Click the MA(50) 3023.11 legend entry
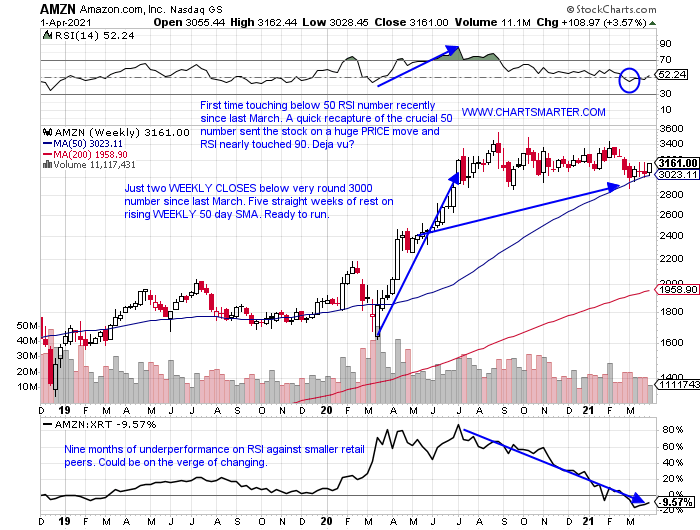Image resolution: width=700 pixels, height=530 pixels. pyautogui.click(x=83, y=144)
